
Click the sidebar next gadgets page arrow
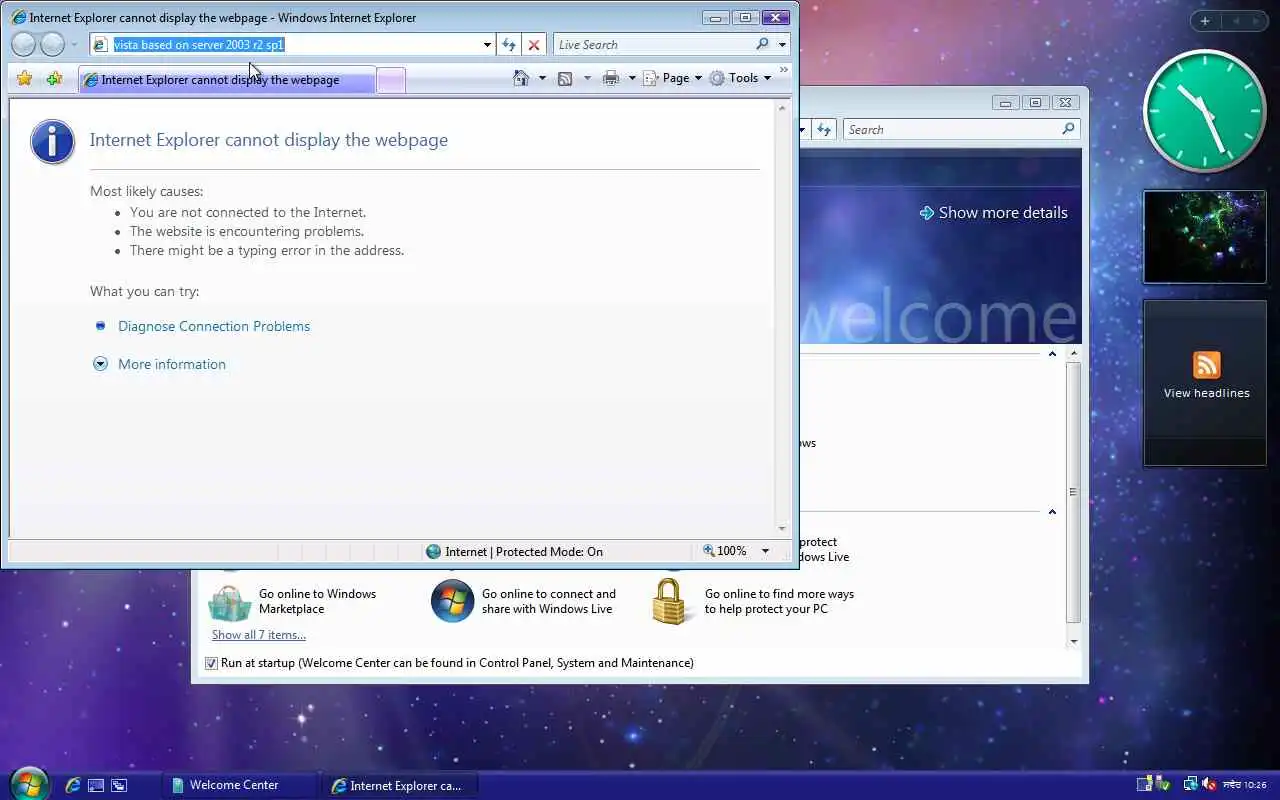(x=1256, y=21)
